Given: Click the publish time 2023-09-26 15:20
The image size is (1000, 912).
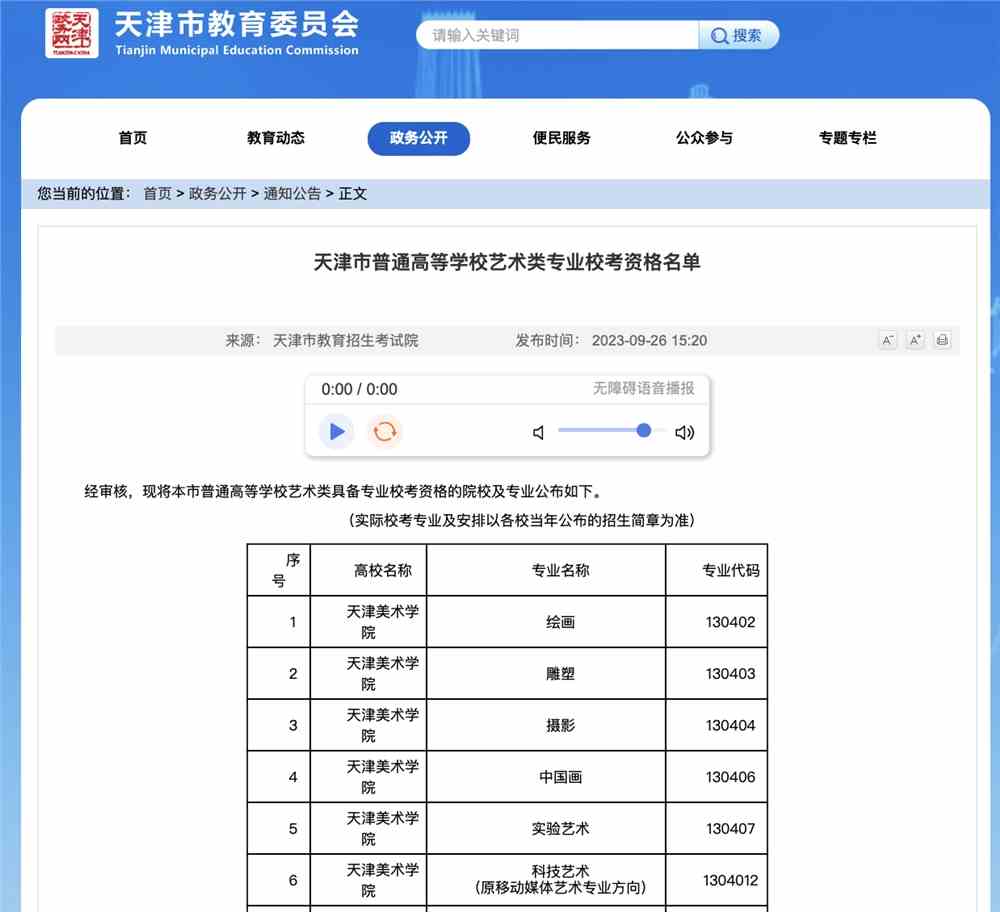Looking at the screenshot, I should (649, 341).
